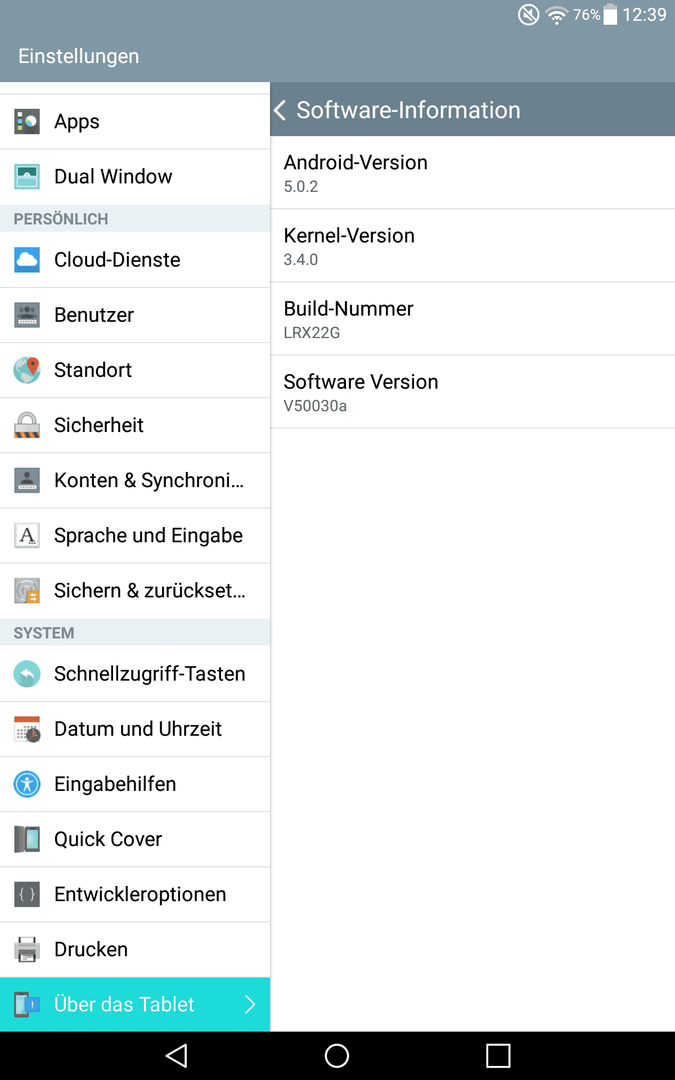Tap the Build-Nummer entry

(472, 319)
